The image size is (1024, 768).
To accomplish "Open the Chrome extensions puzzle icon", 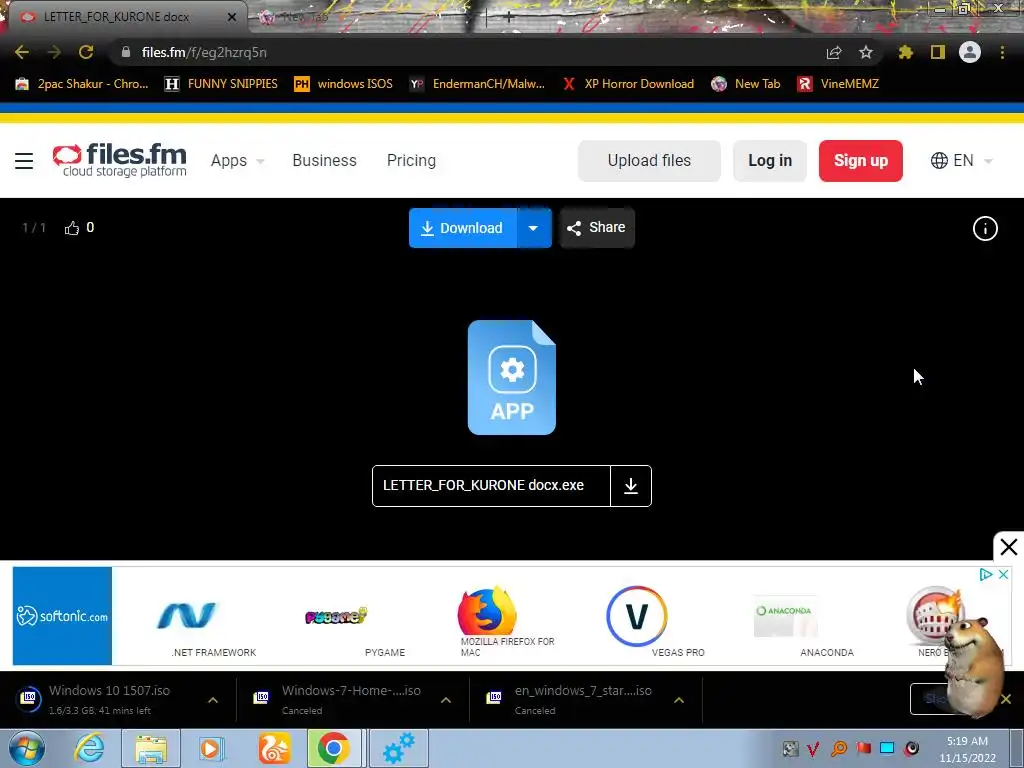I will tap(906, 52).
